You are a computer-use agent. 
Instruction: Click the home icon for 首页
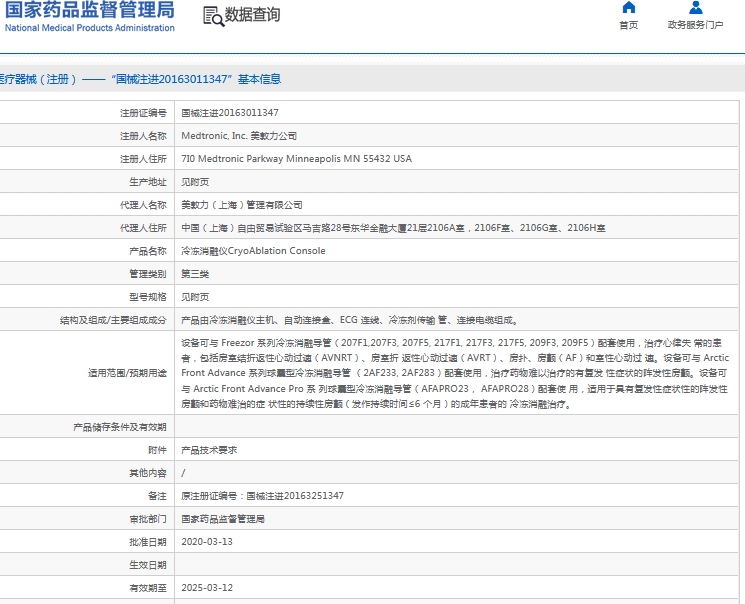pyautogui.click(x=629, y=8)
